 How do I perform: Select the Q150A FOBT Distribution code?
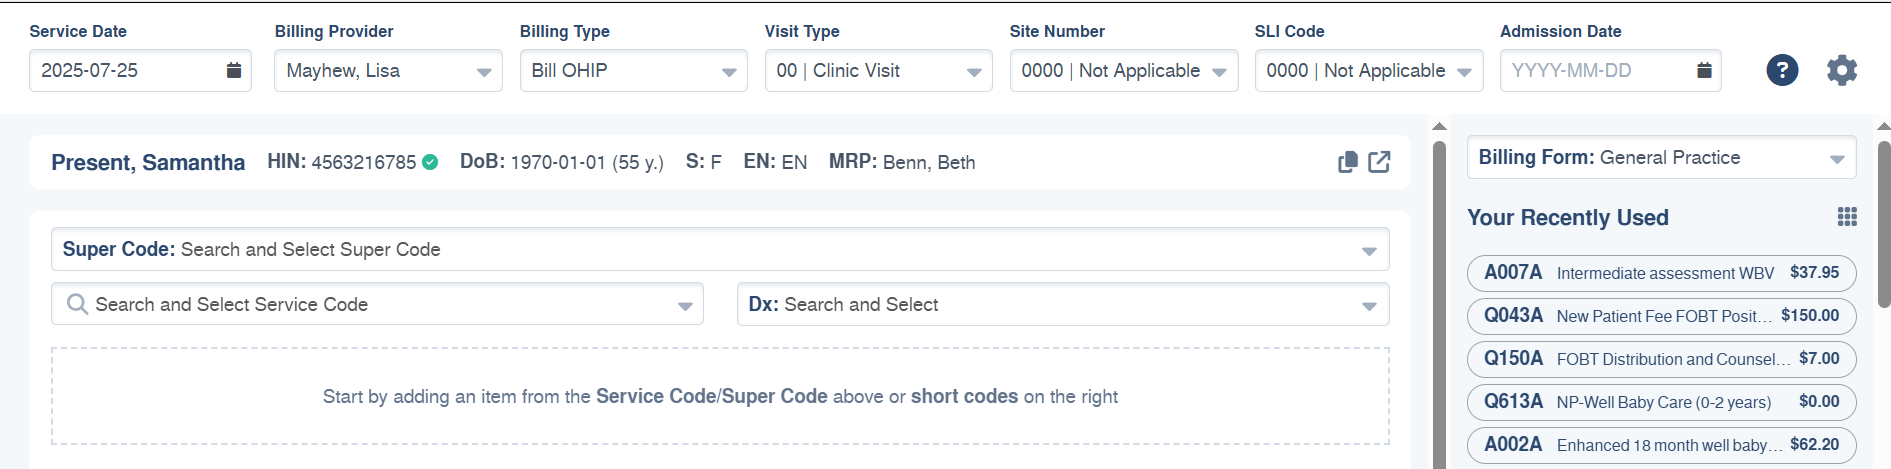(x=1661, y=359)
